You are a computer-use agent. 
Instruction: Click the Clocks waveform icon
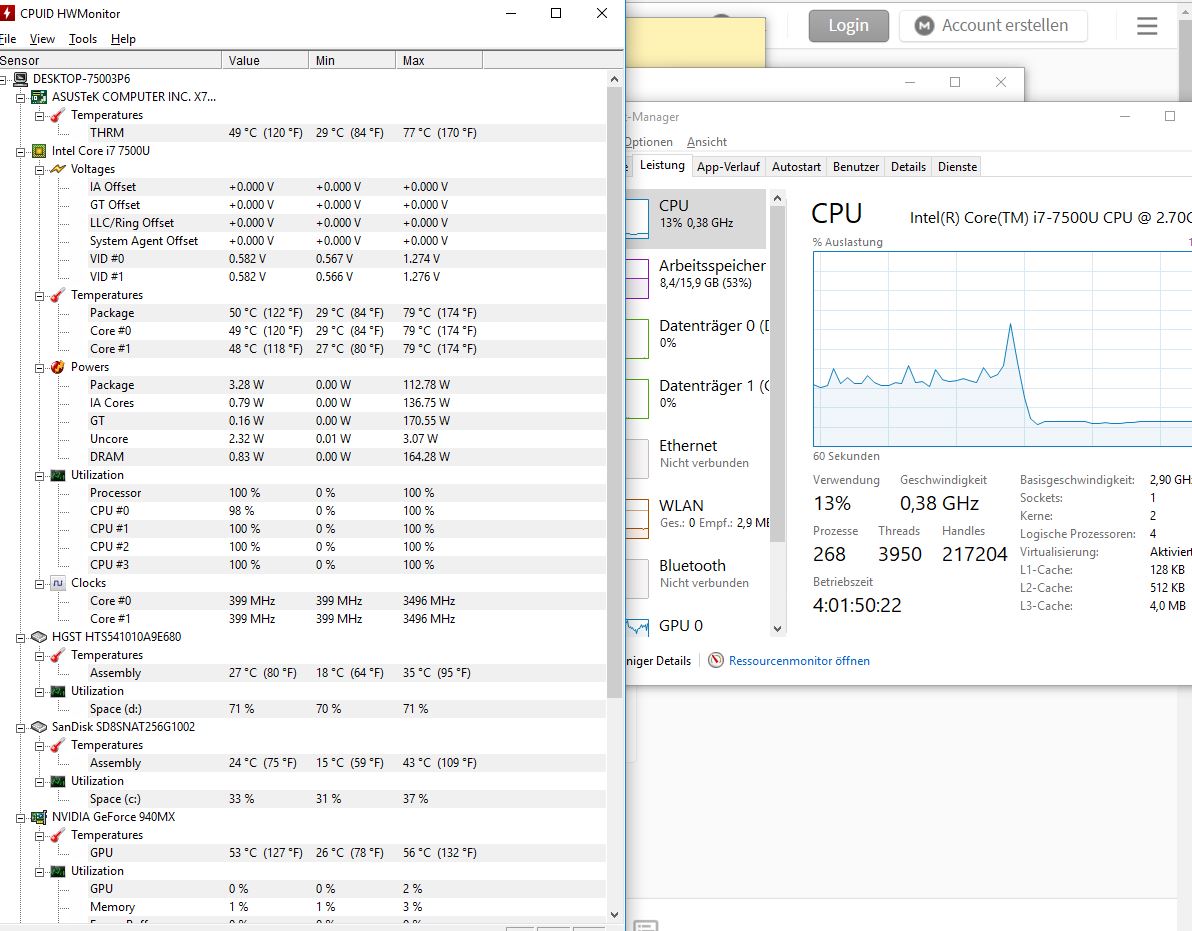58,583
